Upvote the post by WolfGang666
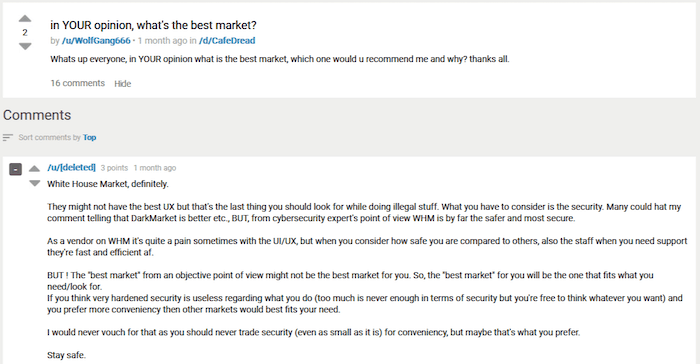 pyautogui.click(x=25, y=19)
